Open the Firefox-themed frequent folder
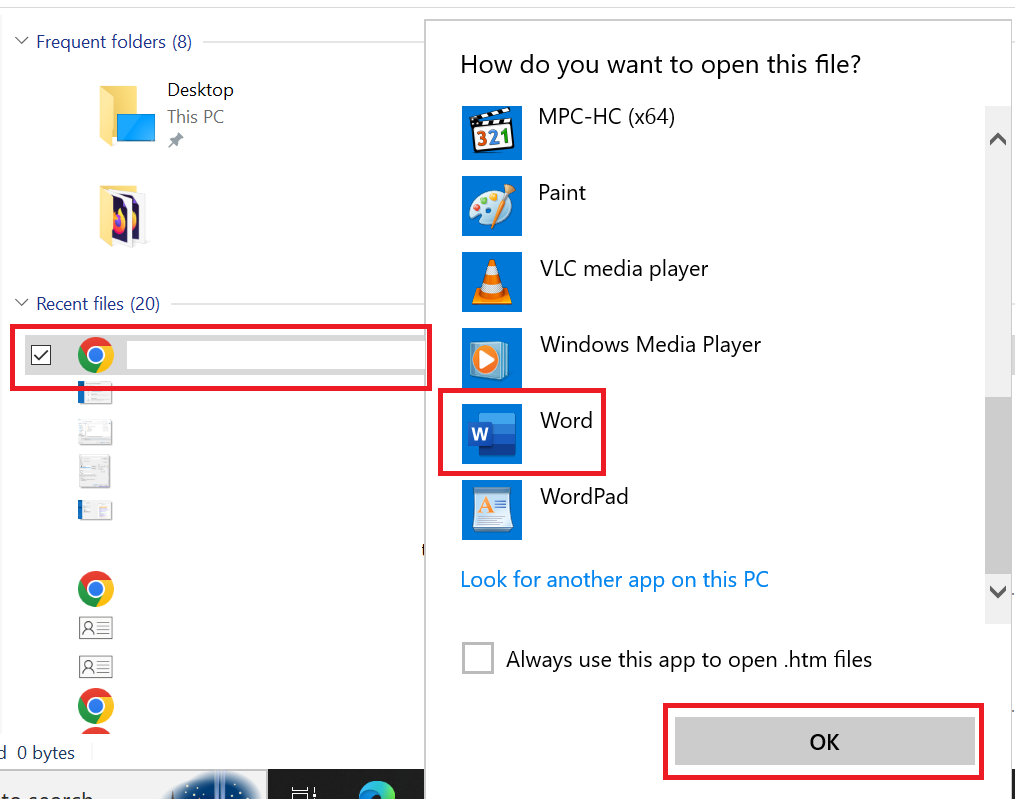This screenshot has width=1015, height=799. click(123, 216)
